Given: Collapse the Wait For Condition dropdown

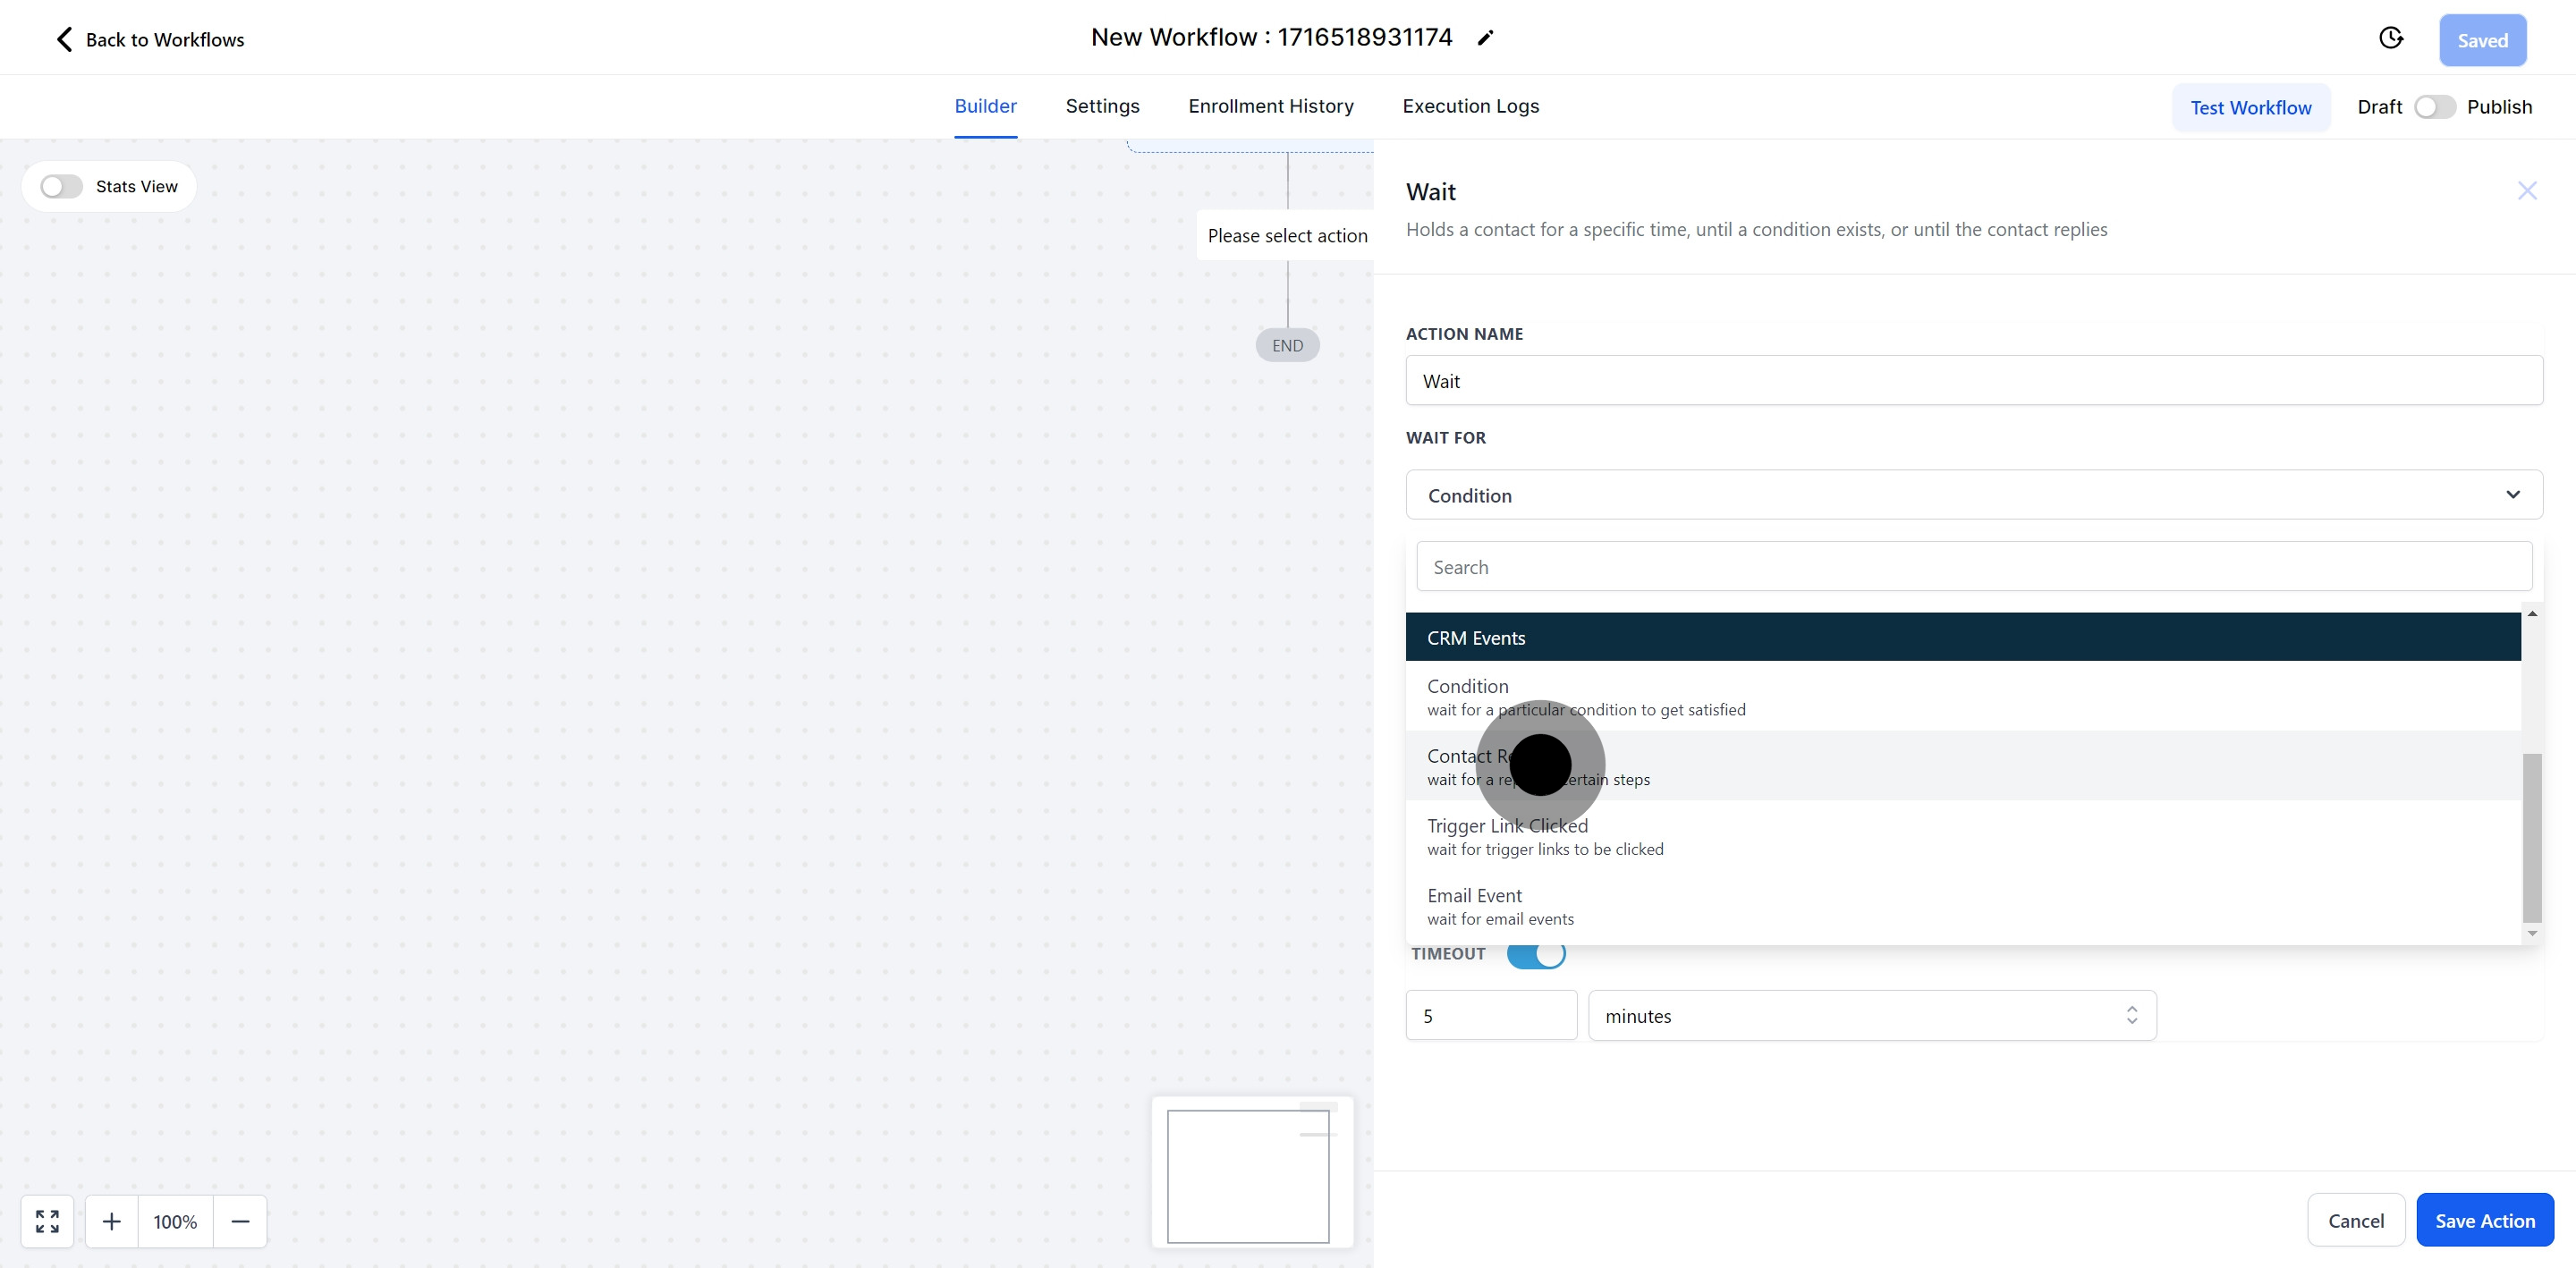Looking at the screenshot, I should pyautogui.click(x=2513, y=495).
